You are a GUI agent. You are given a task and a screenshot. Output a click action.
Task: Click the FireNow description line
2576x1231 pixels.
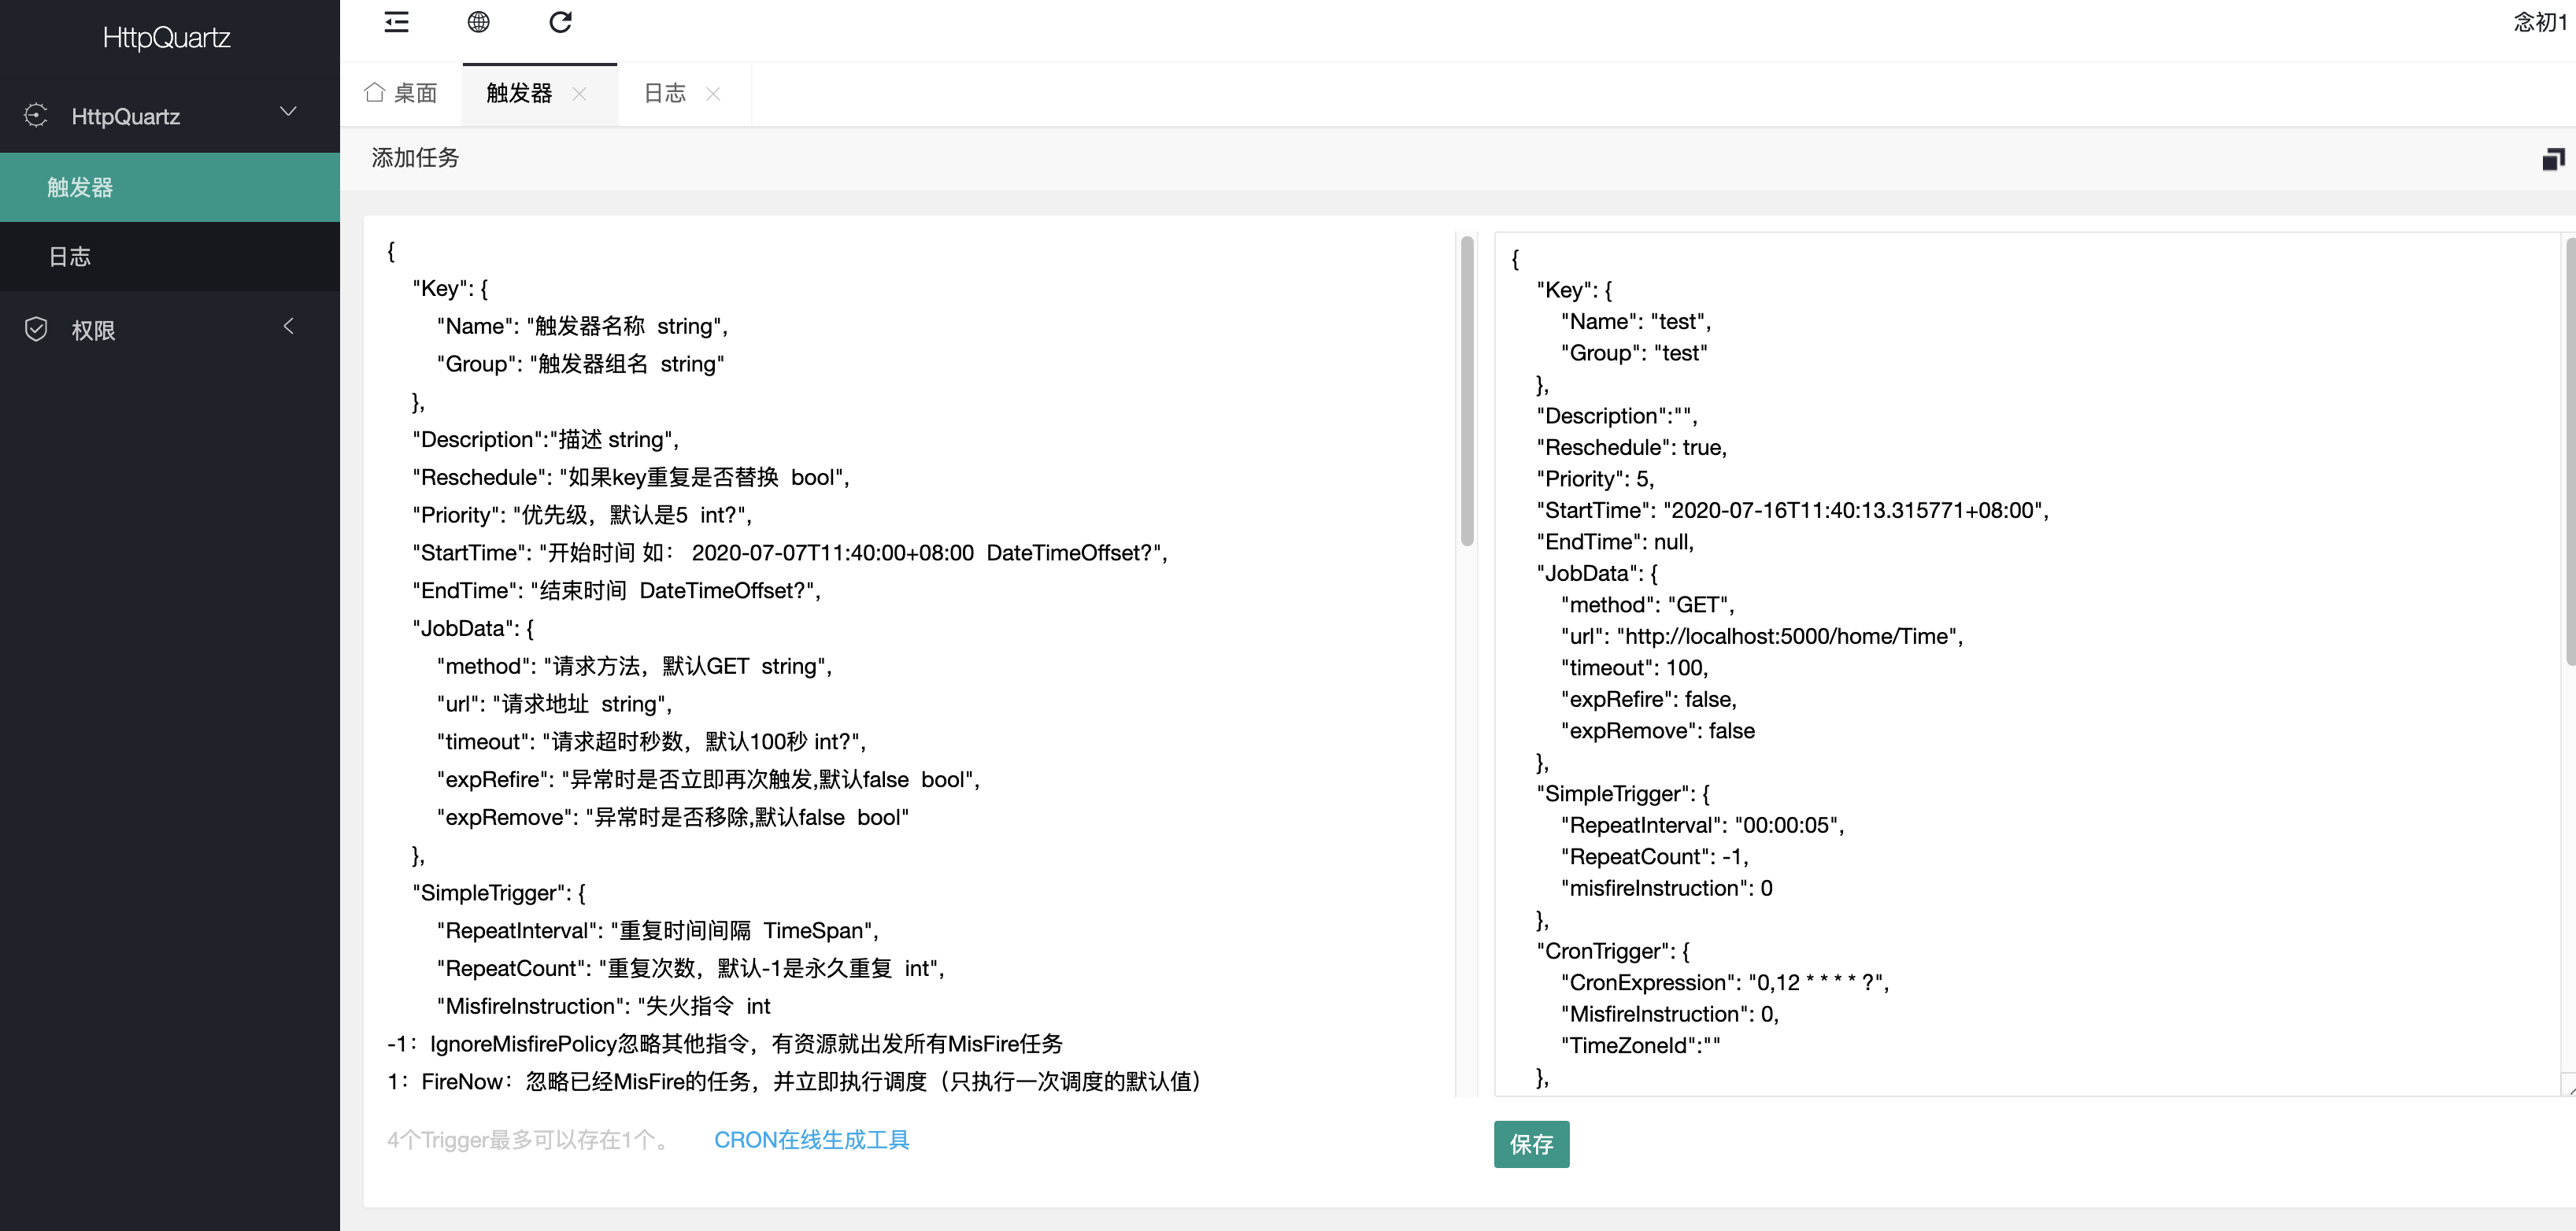pos(794,1082)
